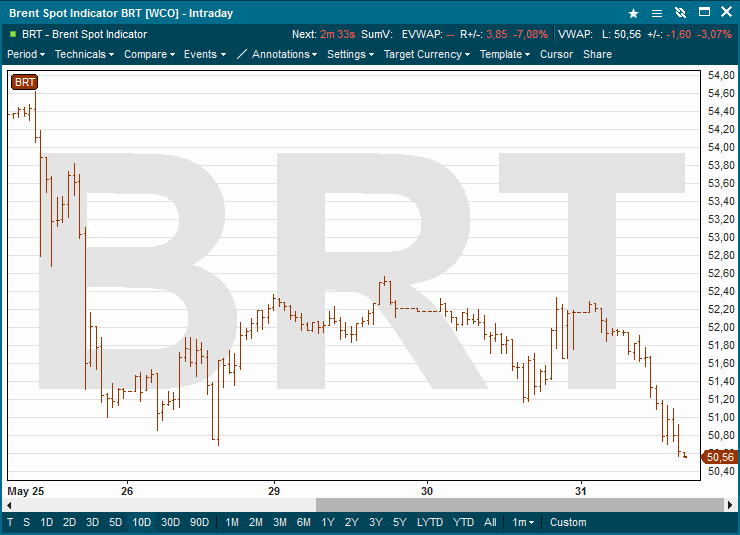The image size is (740, 535).
Task: Switch to 3D range
Action: pos(92,522)
